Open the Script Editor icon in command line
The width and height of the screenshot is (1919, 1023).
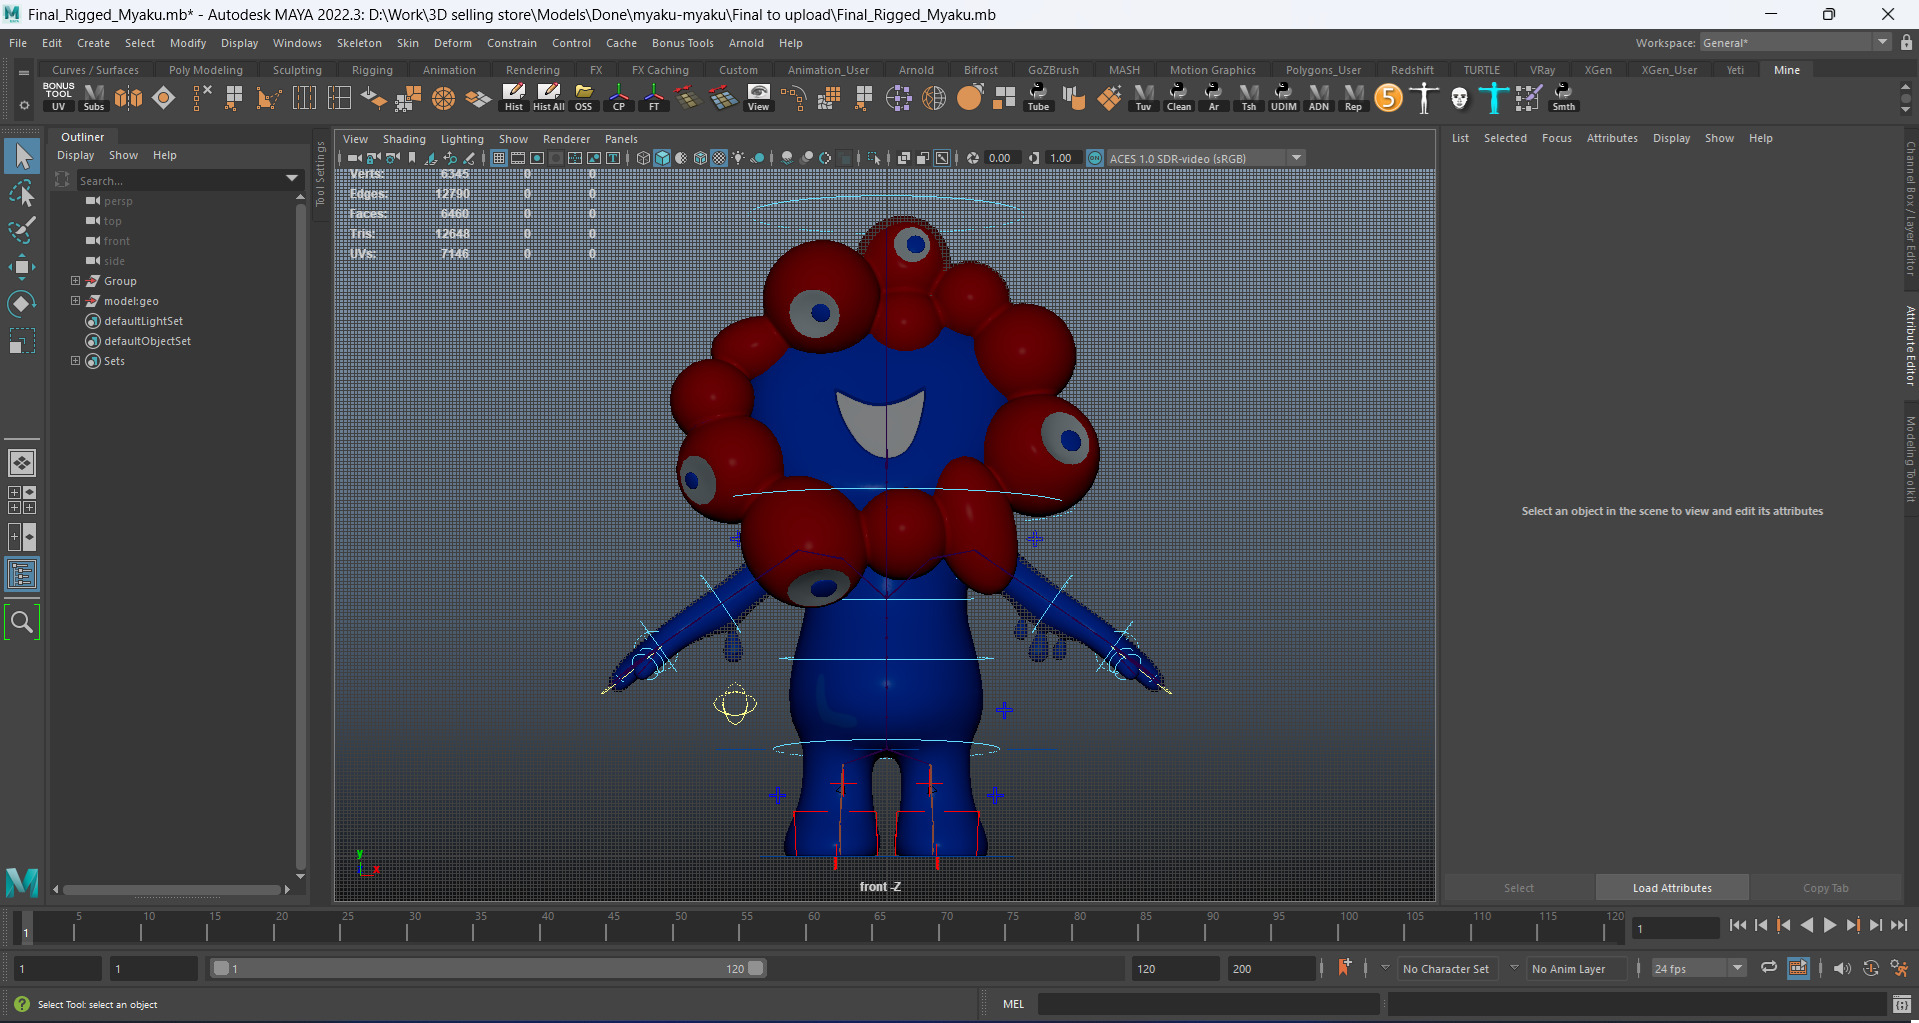tap(1901, 1004)
